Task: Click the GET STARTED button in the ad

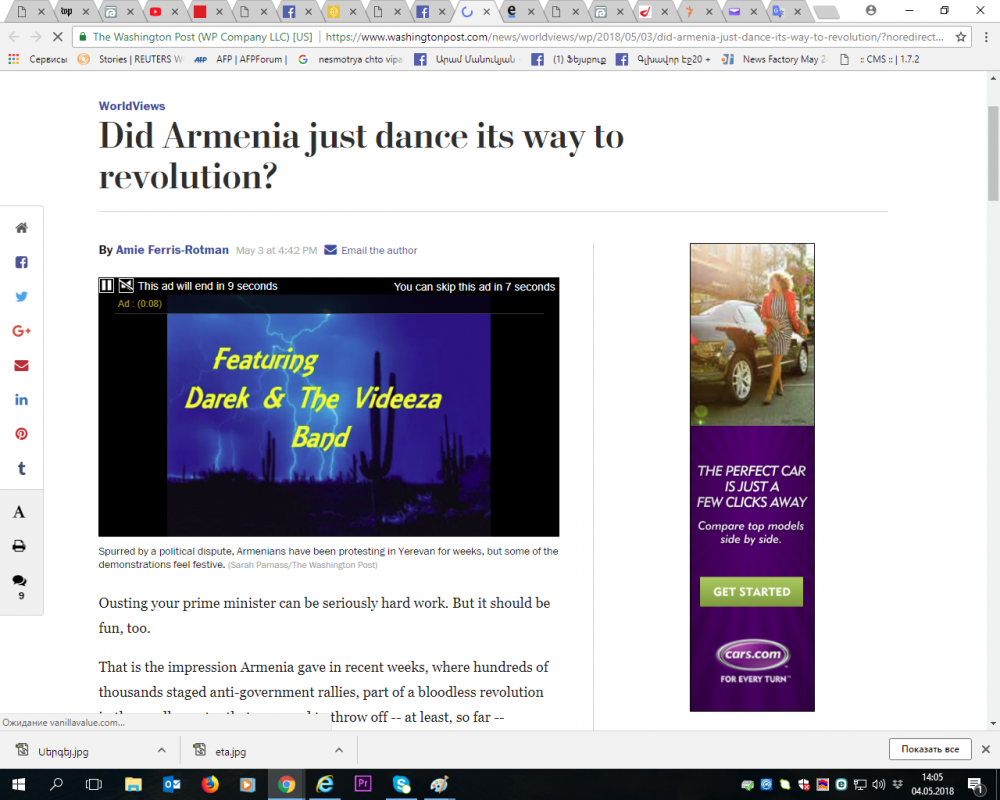Action: [751, 591]
